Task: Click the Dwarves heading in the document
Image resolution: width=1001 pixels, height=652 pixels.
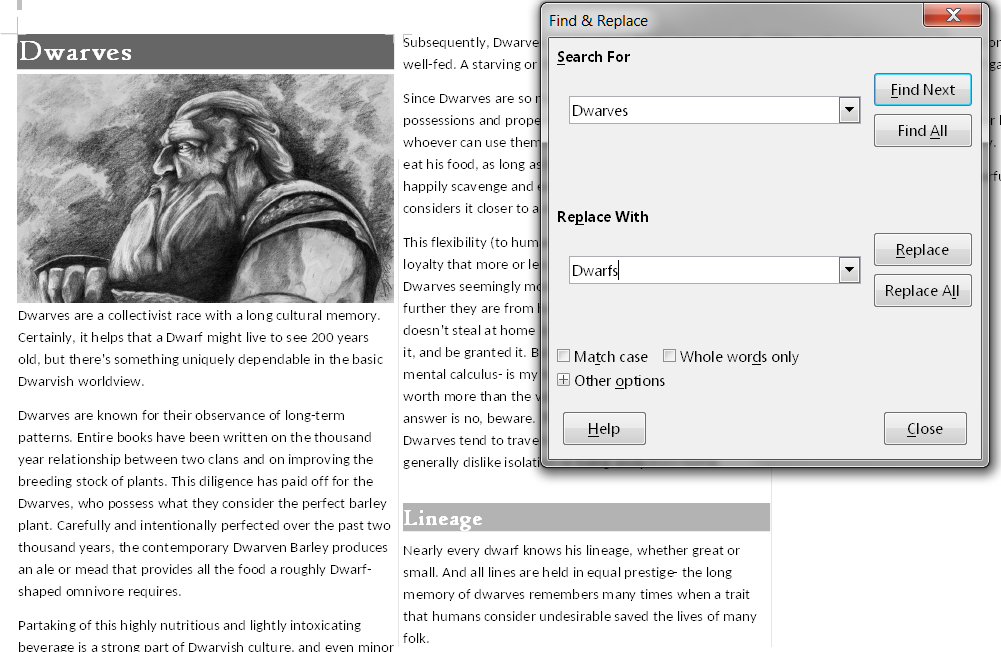Action: [x=76, y=52]
